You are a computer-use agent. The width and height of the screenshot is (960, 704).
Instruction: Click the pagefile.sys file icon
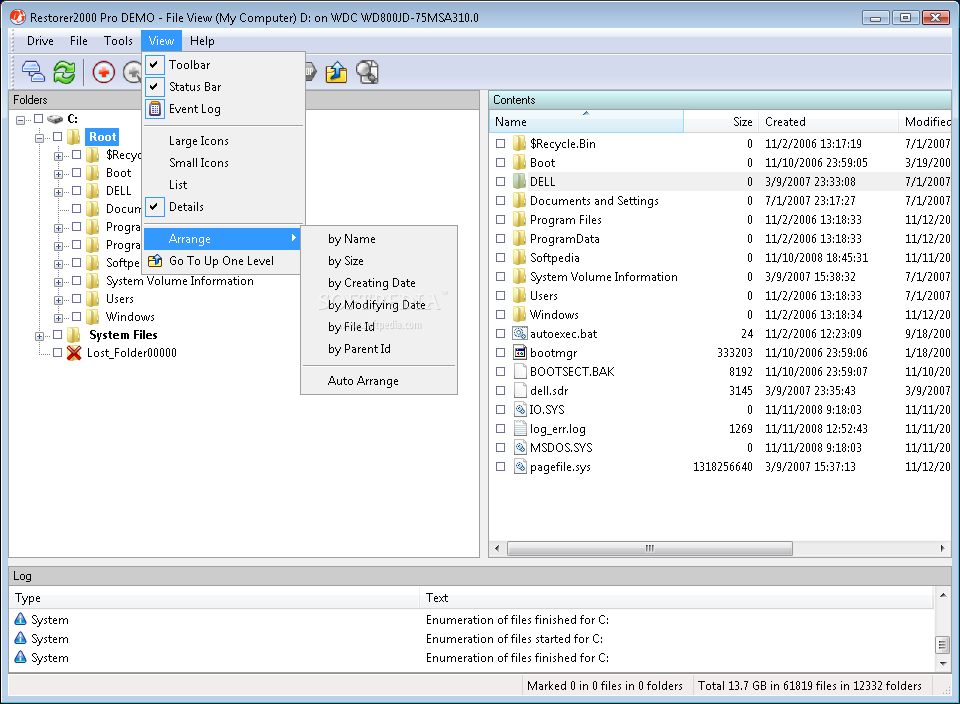click(520, 466)
